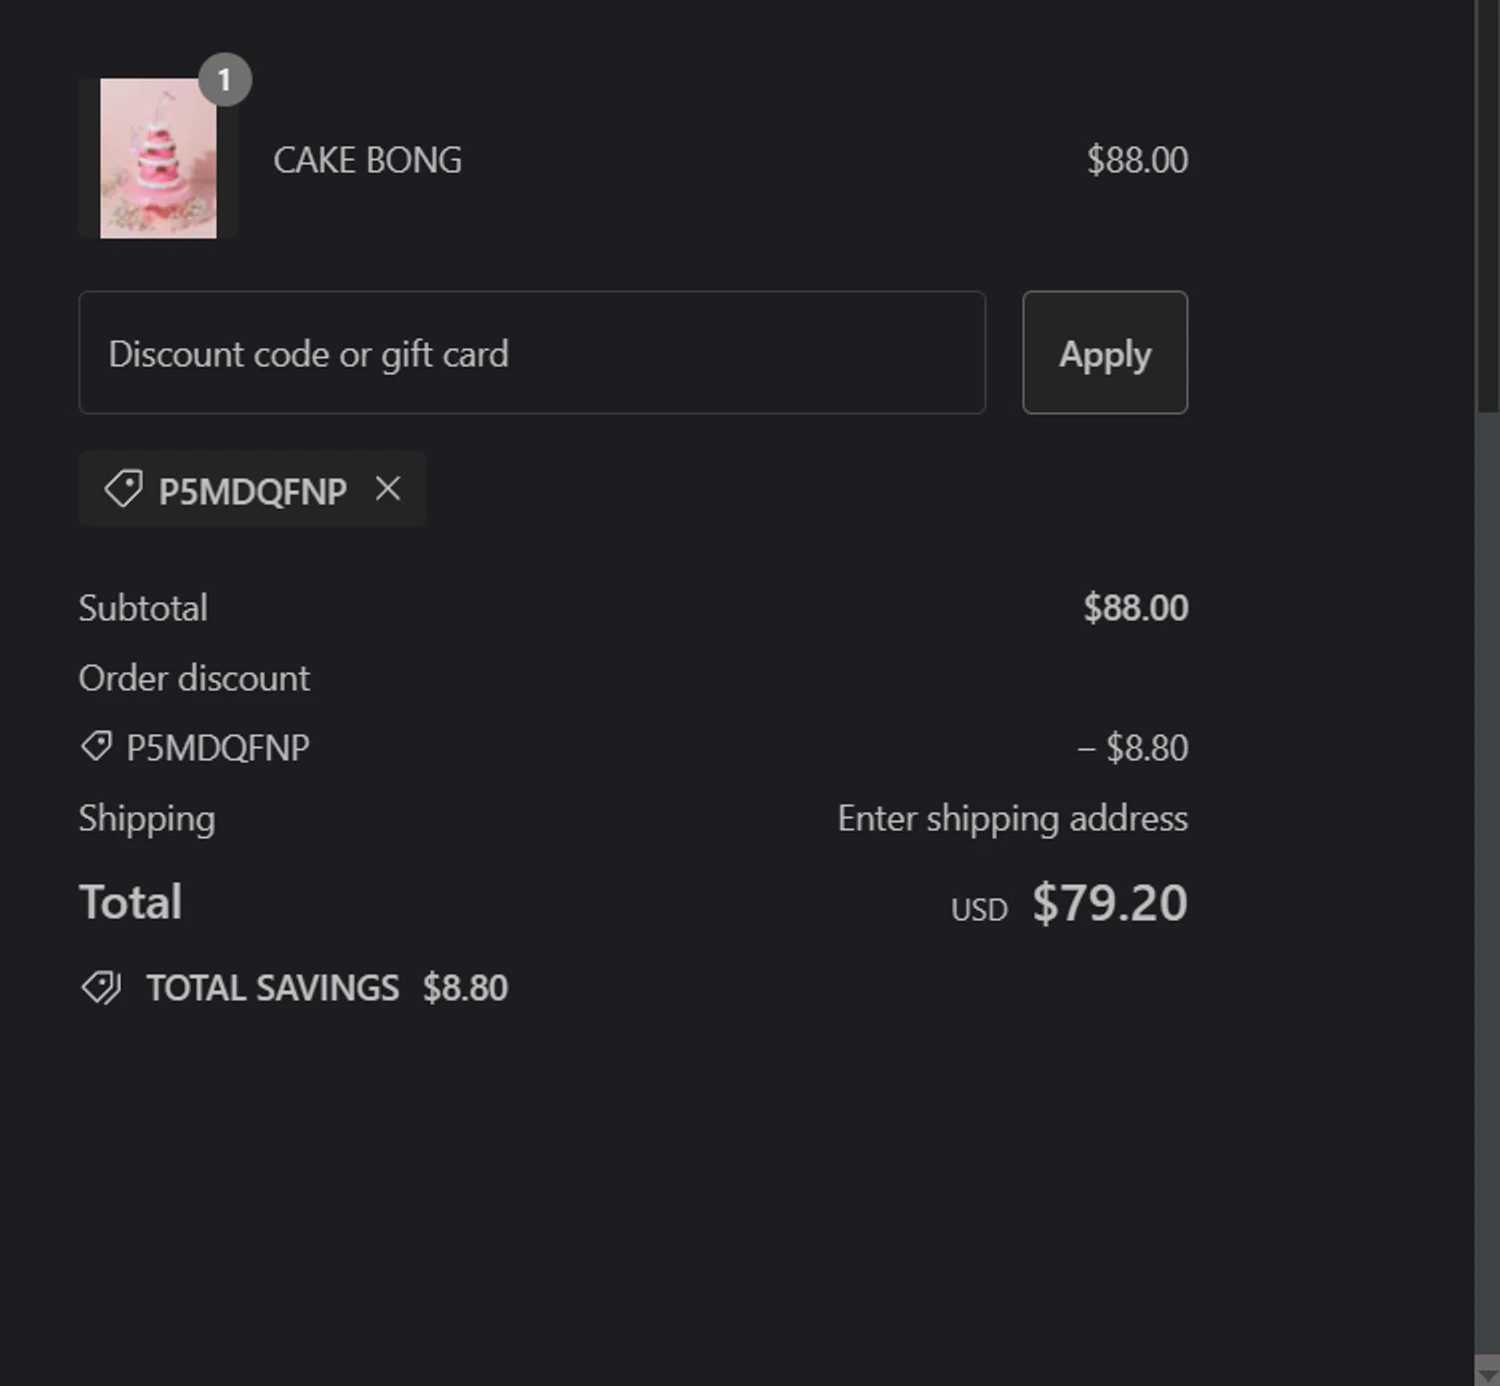This screenshot has width=1500, height=1386.
Task: Click the P5MDQFNP applied code chip label
Action: tap(252, 491)
